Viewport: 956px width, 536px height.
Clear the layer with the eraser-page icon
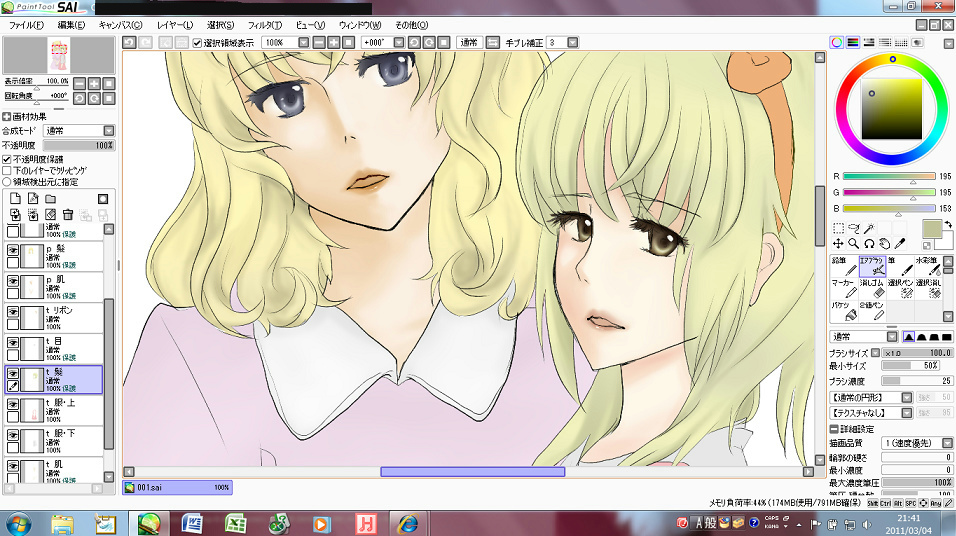pyautogui.click(x=51, y=215)
